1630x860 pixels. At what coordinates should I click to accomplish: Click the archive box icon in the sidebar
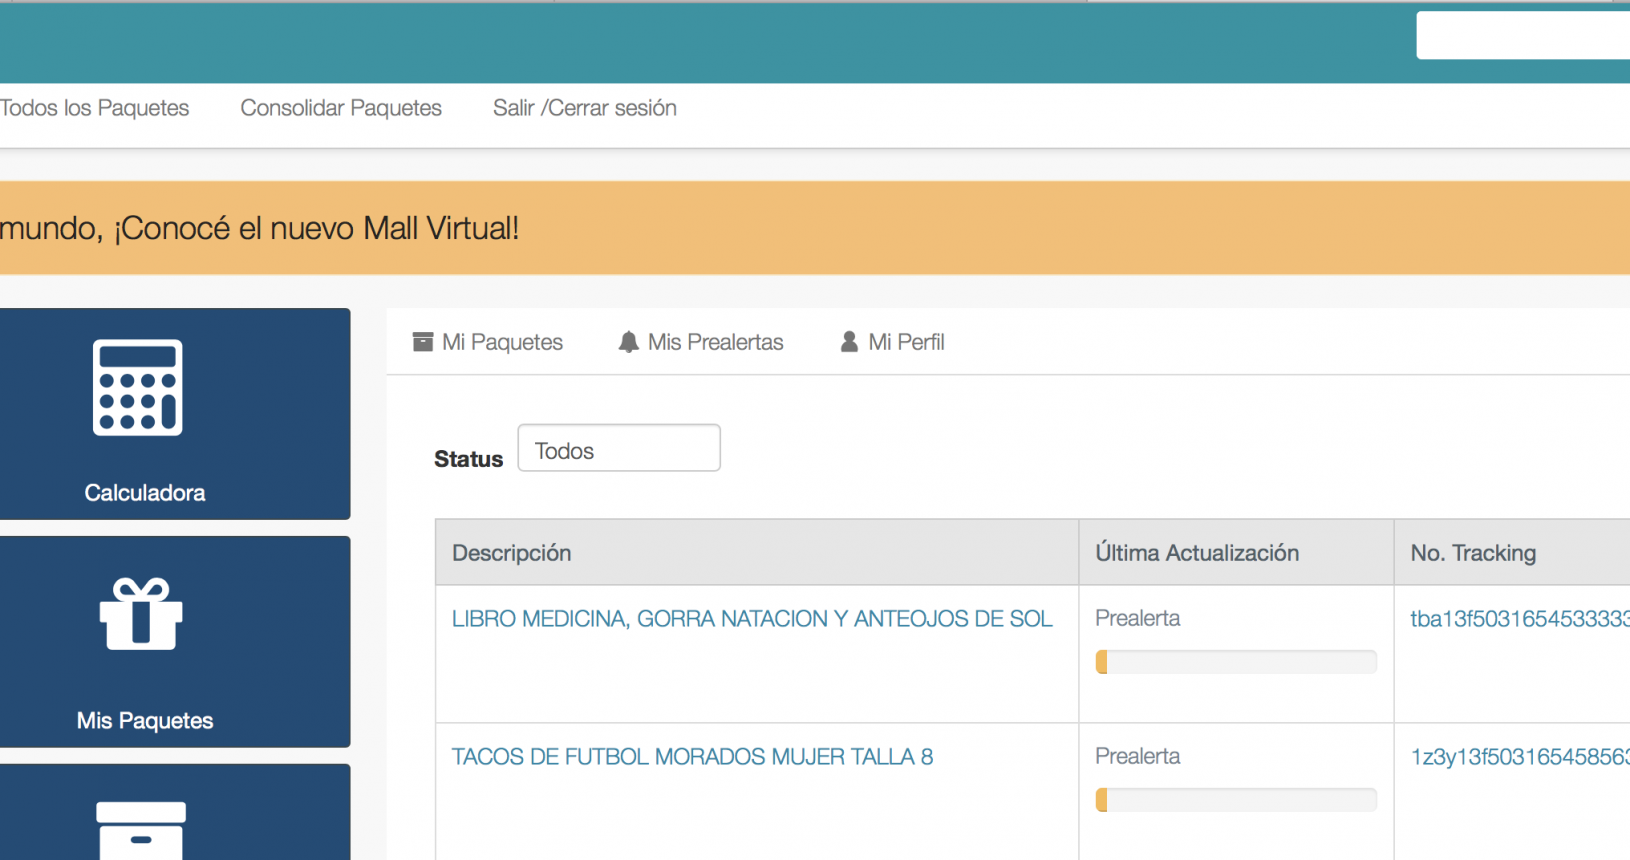point(141,830)
